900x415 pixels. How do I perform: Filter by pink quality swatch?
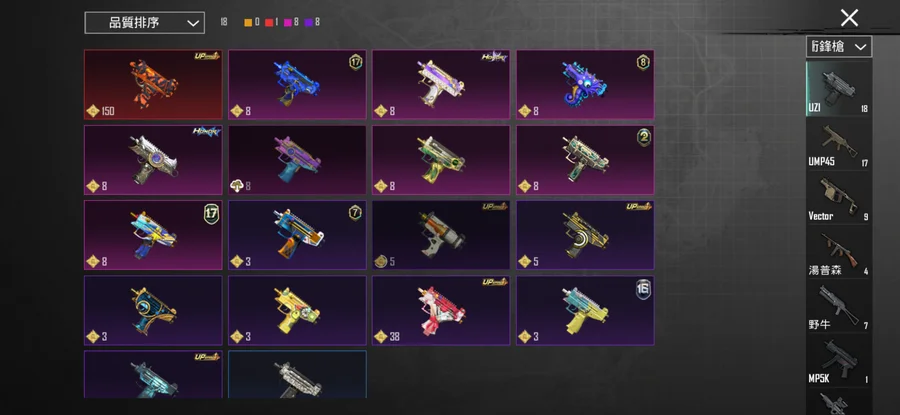coord(288,22)
